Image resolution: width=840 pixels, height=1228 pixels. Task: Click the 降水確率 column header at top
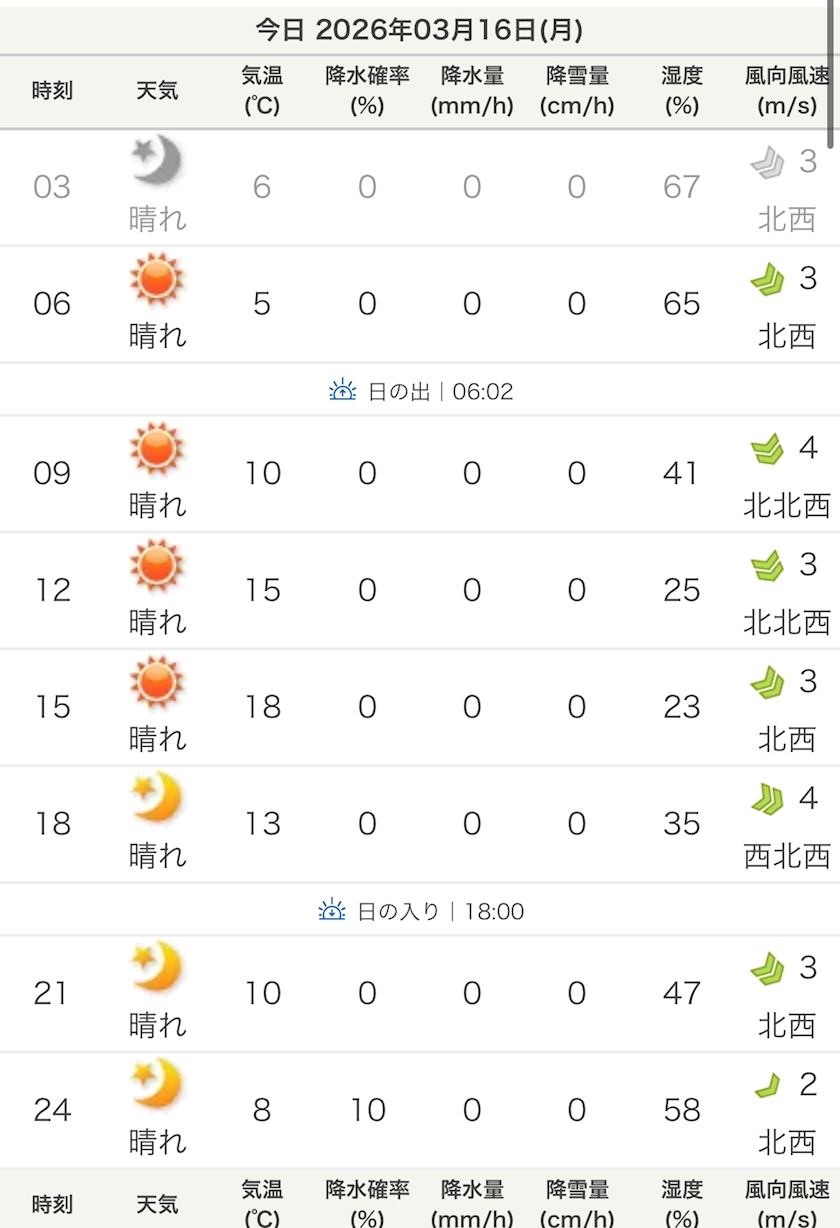click(x=367, y=90)
